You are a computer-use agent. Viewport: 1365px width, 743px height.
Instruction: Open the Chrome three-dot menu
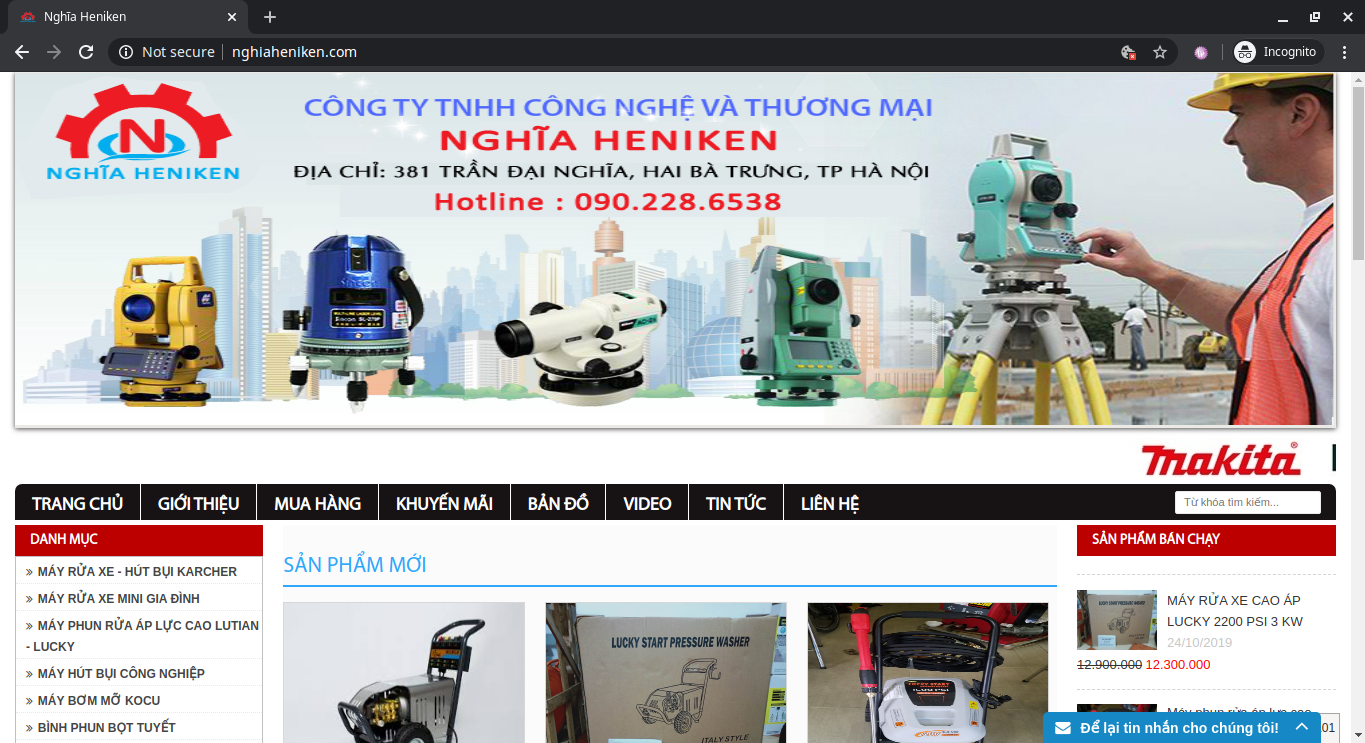pyautogui.click(x=1344, y=52)
